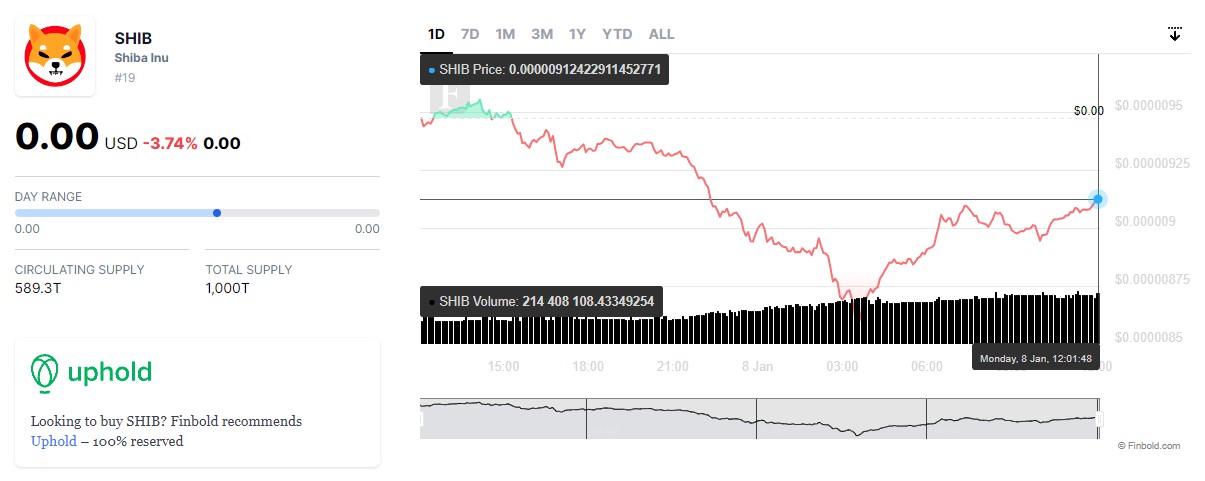This screenshot has width=1205, height=481.
Task: Click the volume bars near 03:00
Action: coord(842,325)
